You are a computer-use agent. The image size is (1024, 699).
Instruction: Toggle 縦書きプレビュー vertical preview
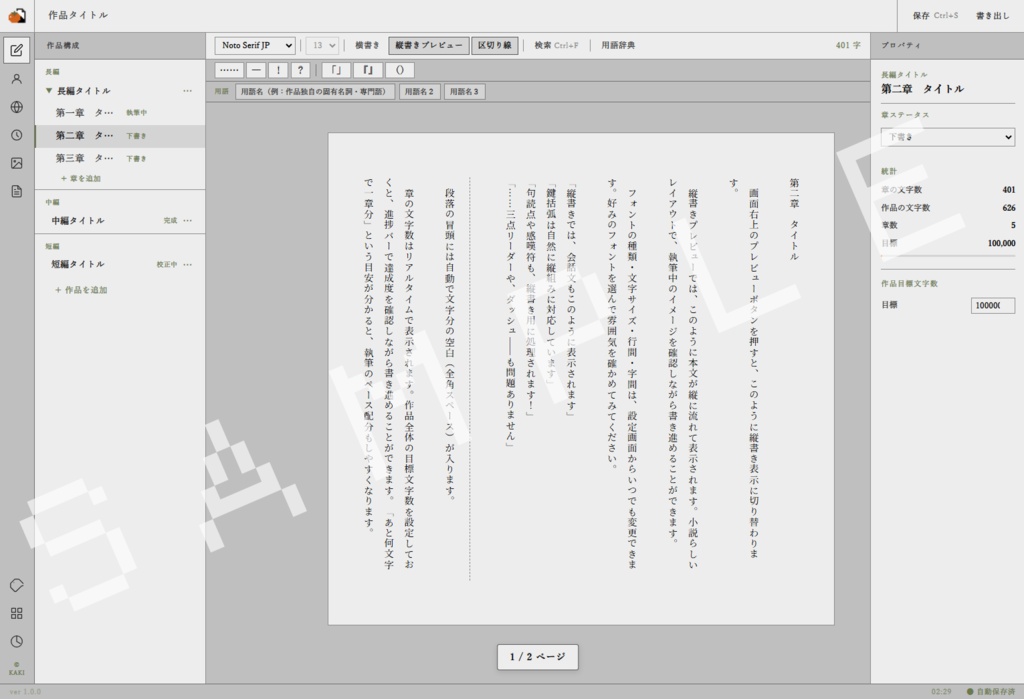tap(429, 45)
